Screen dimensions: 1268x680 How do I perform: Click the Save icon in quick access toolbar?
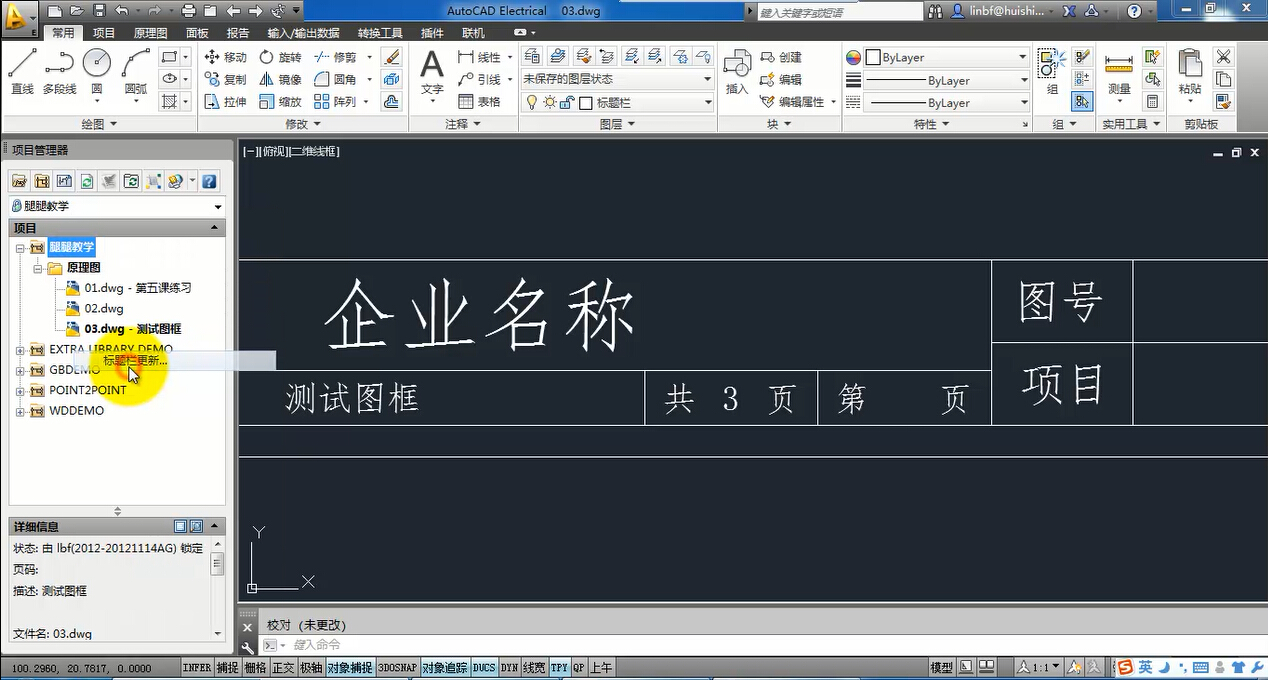point(99,11)
